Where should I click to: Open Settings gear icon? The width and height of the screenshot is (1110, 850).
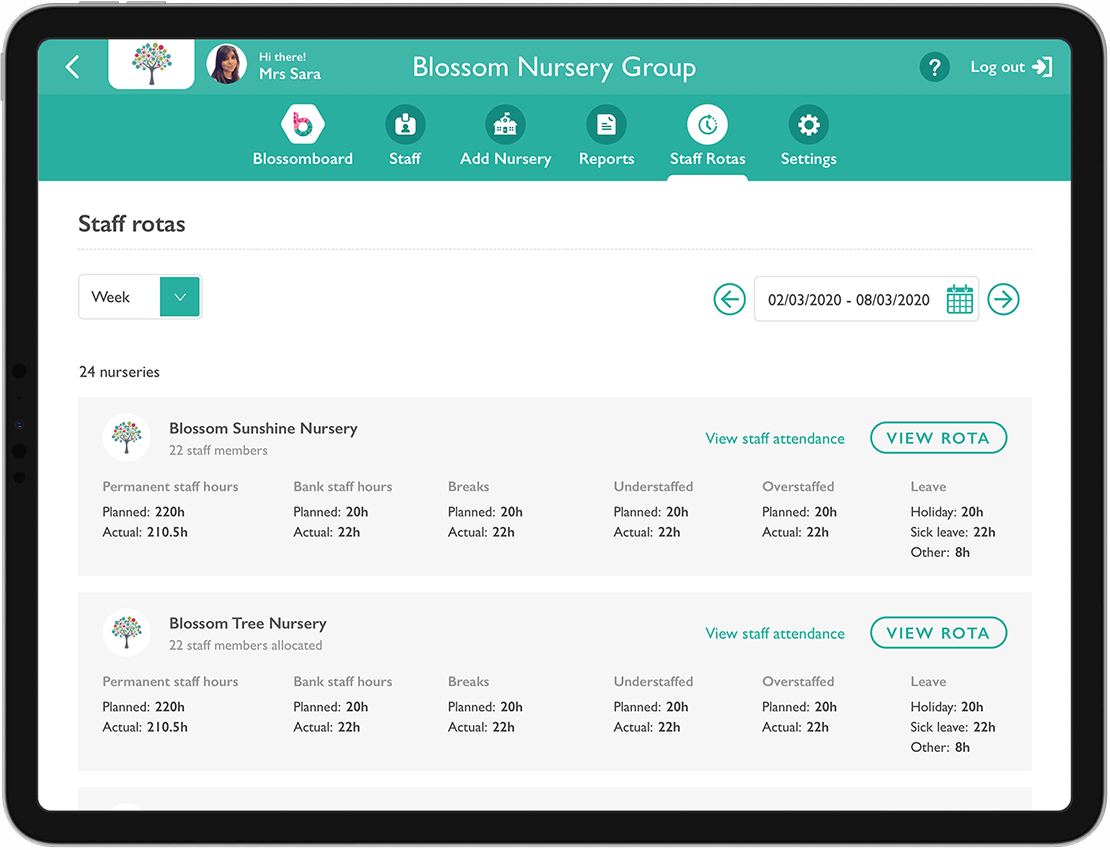pos(808,125)
